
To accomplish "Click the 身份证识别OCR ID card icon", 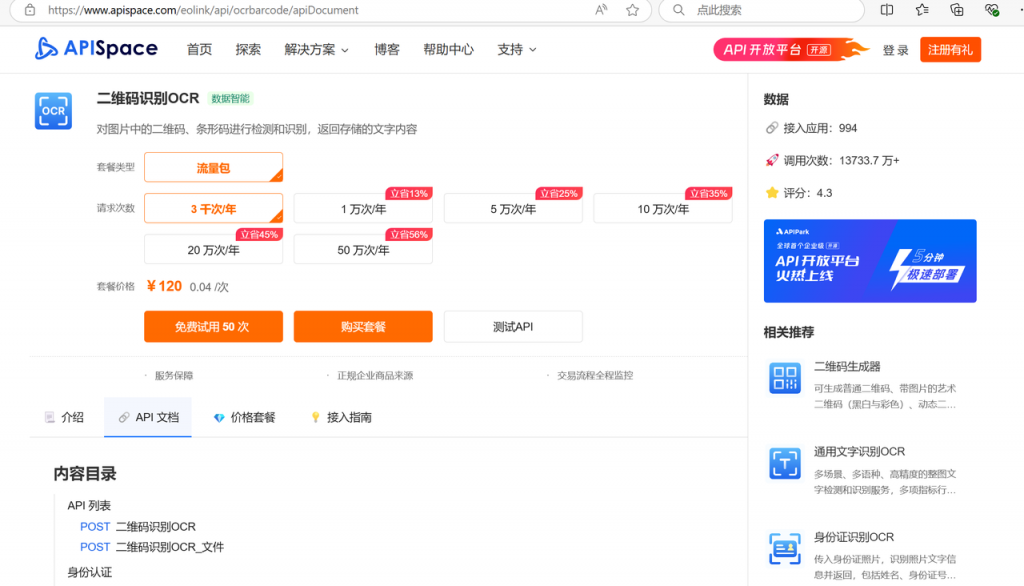I will click(785, 549).
